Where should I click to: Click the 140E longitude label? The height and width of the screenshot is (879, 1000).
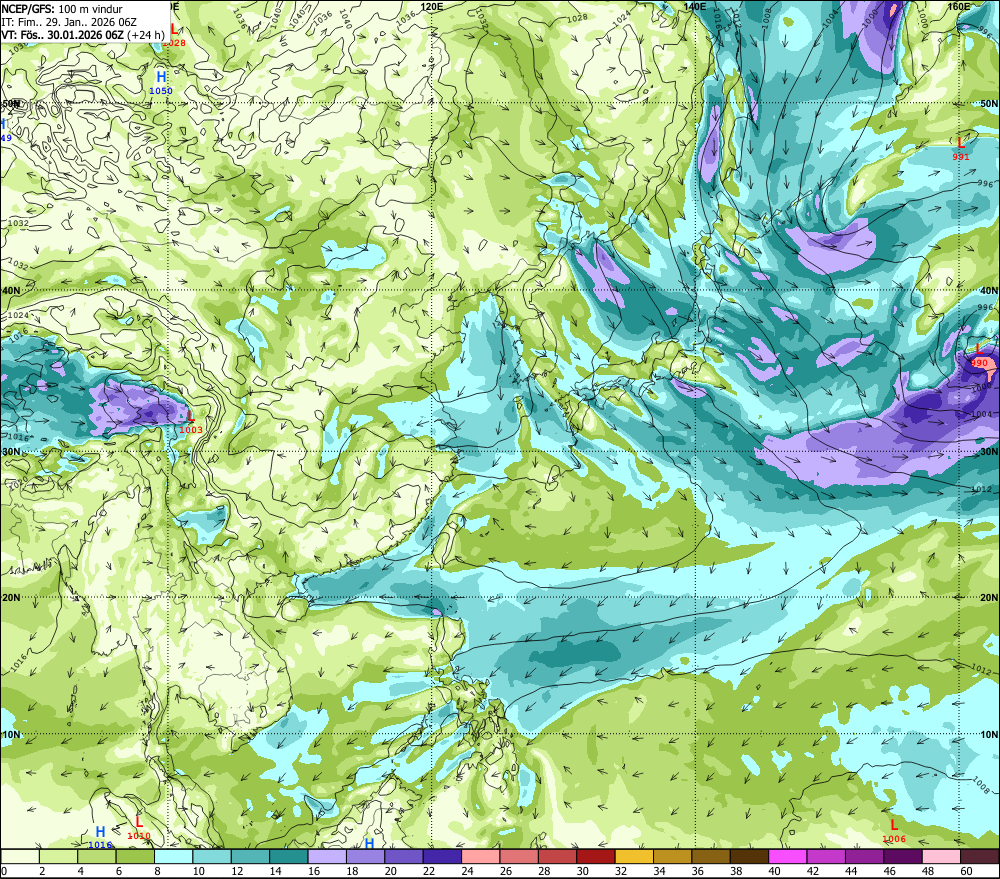coord(695,6)
